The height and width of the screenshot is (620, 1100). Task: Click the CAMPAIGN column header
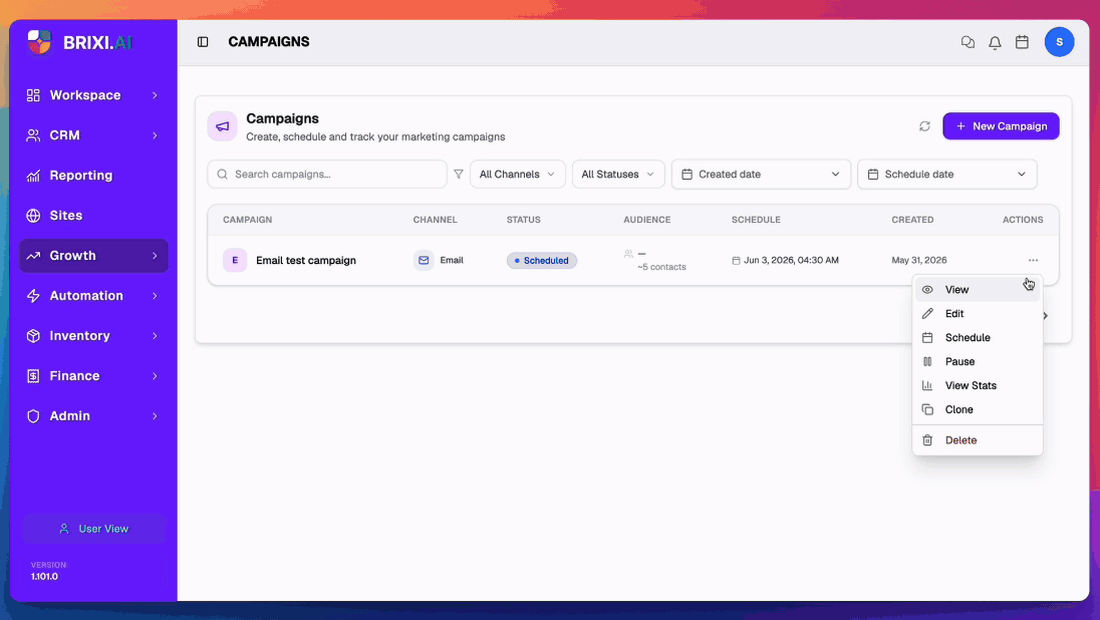[x=248, y=220]
